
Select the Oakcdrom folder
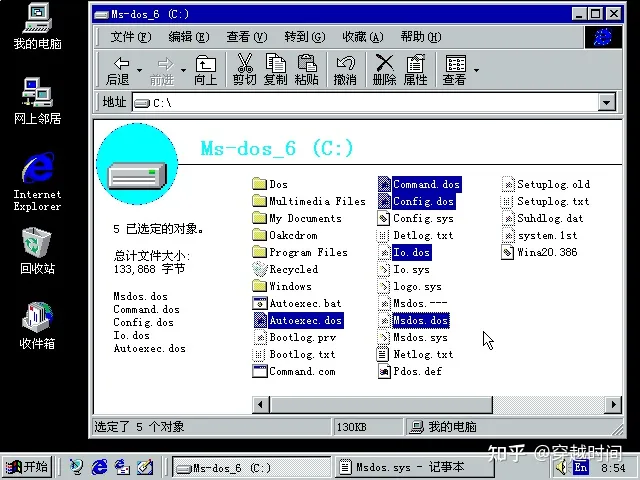pos(285,236)
